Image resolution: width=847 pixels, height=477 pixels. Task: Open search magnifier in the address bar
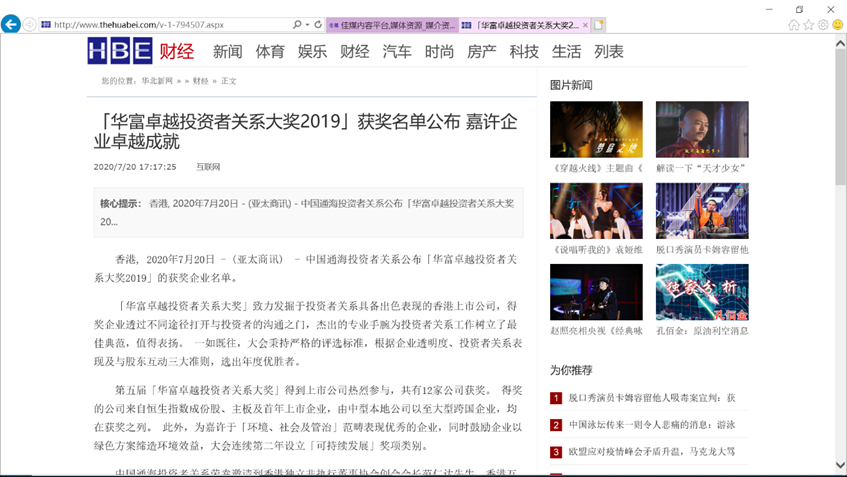click(297, 24)
